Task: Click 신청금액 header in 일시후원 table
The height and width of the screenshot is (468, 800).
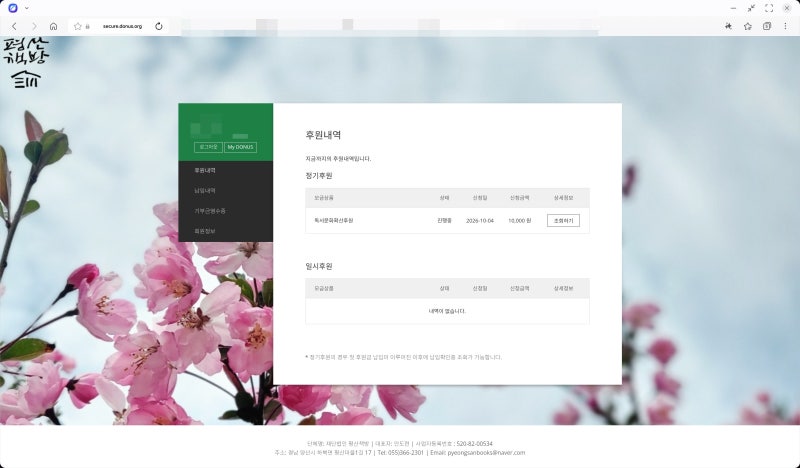Action: pyautogui.click(x=519, y=288)
